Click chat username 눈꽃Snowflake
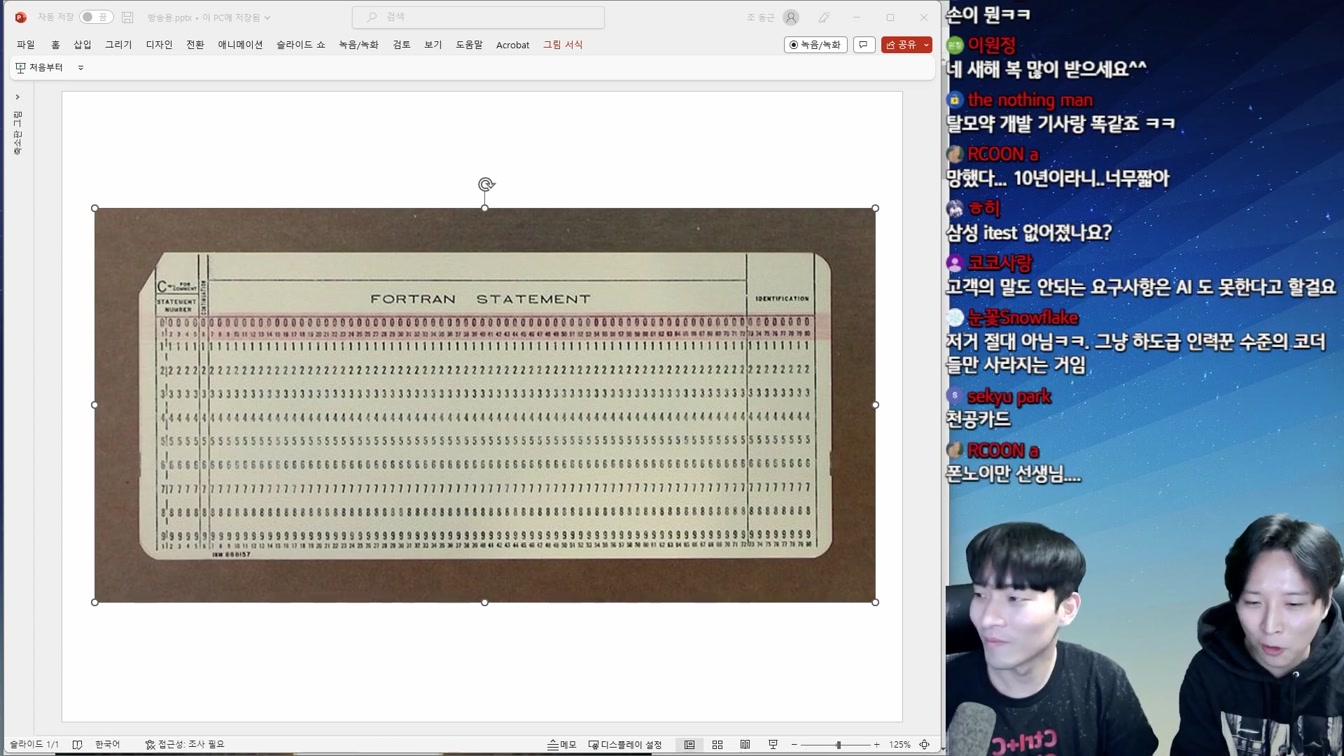Viewport: 1344px width, 756px height. click(x=1023, y=318)
